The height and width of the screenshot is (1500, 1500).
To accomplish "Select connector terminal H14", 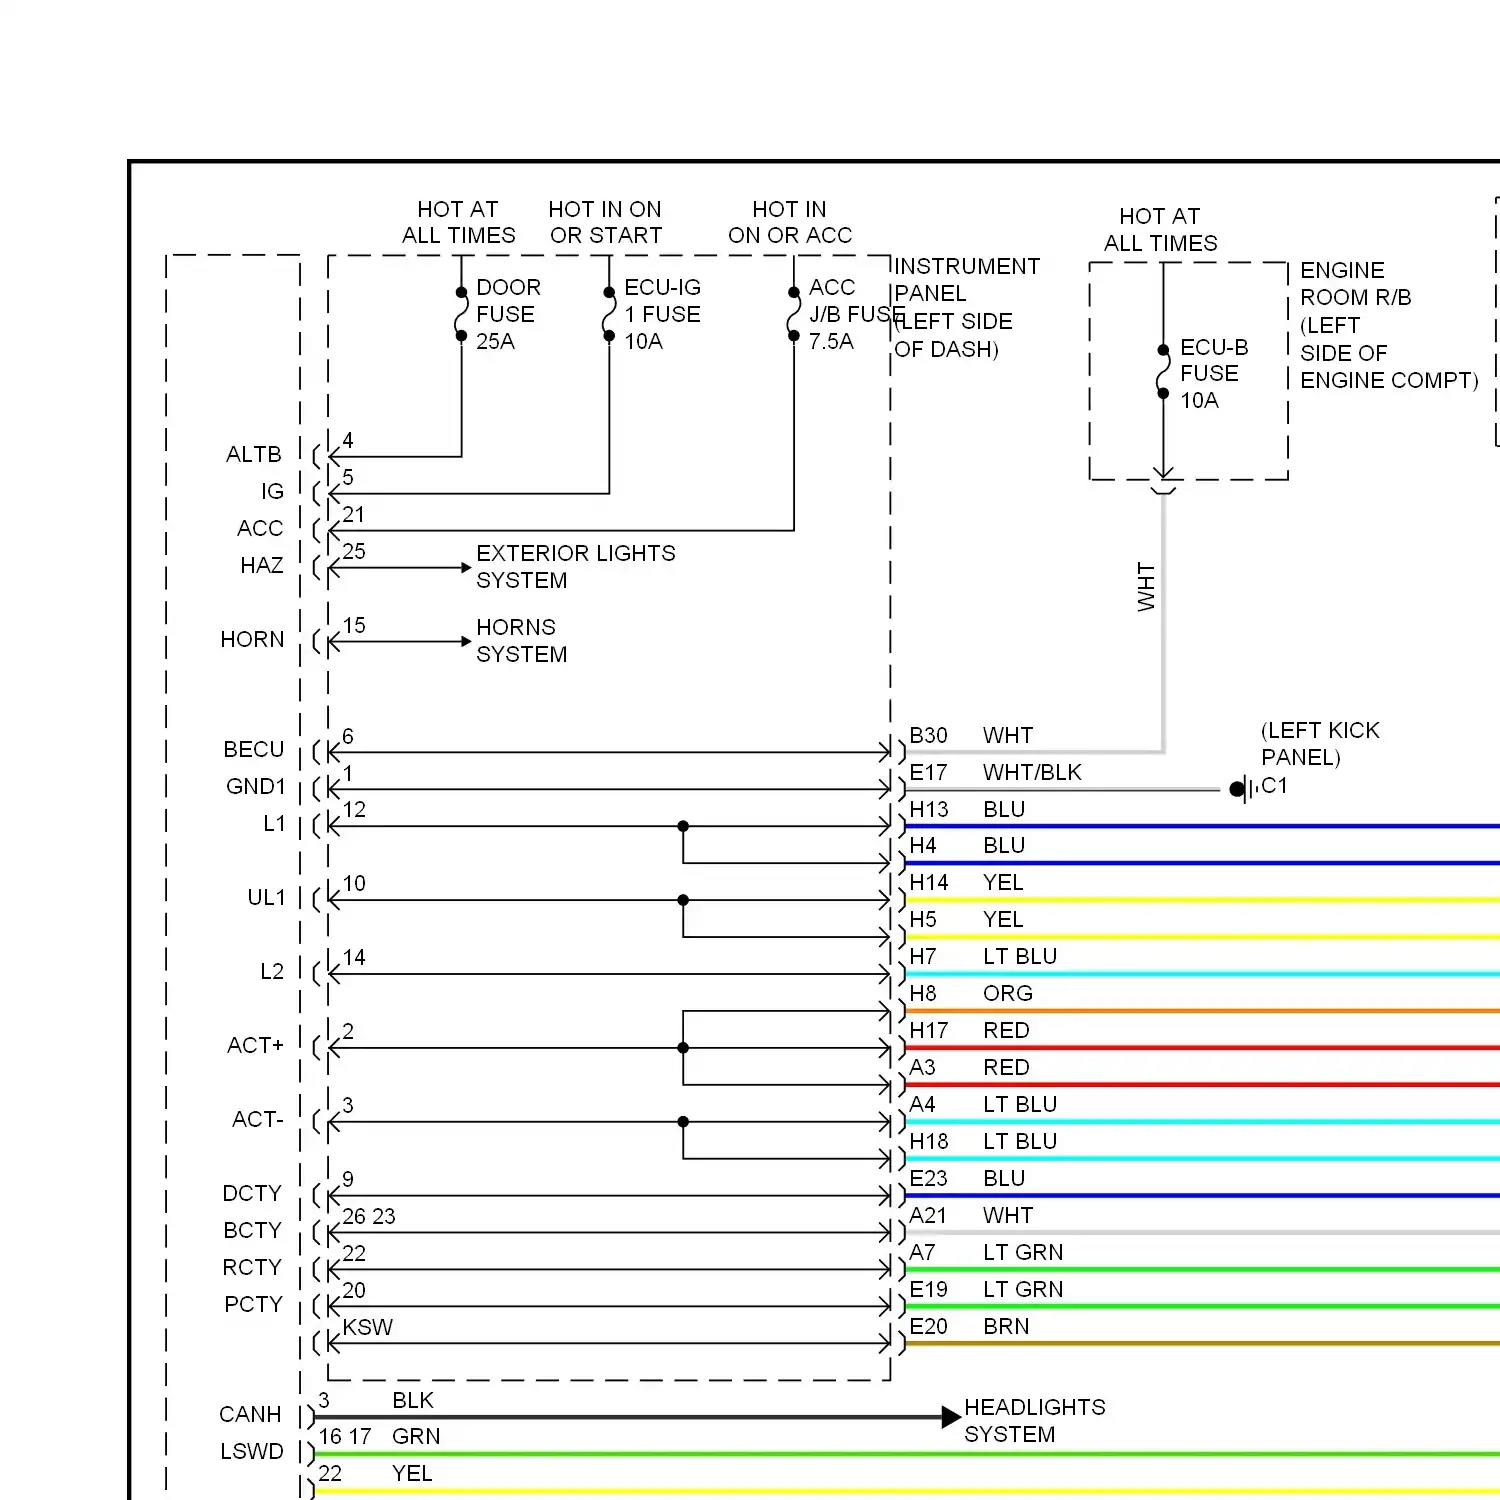I will point(928,882).
